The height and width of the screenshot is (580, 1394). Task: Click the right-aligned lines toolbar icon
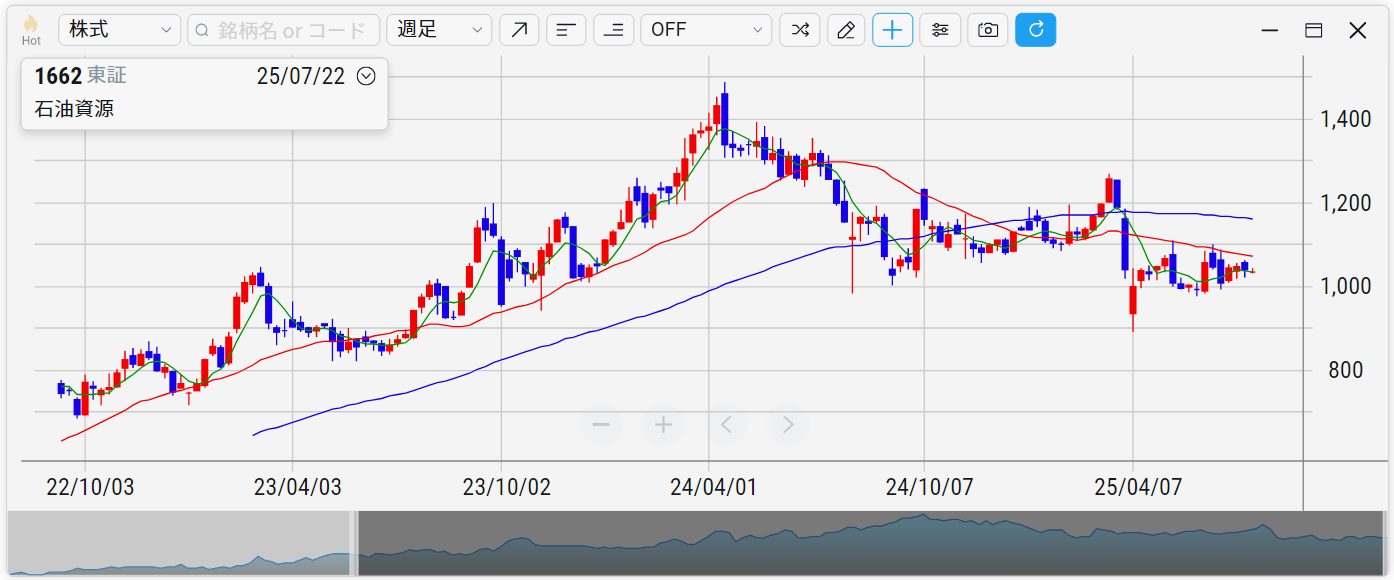(613, 30)
